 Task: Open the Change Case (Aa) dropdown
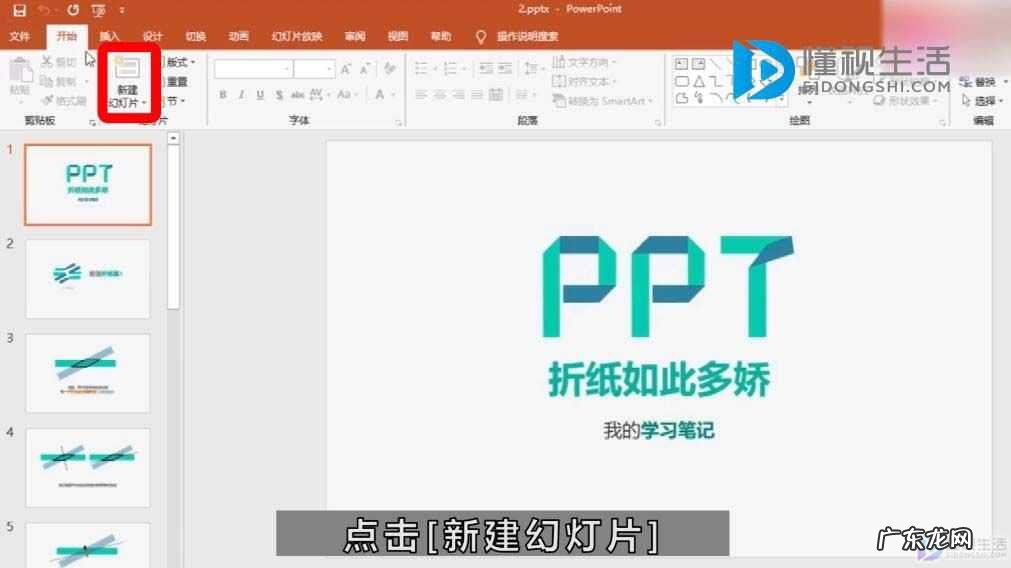tap(346, 95)
